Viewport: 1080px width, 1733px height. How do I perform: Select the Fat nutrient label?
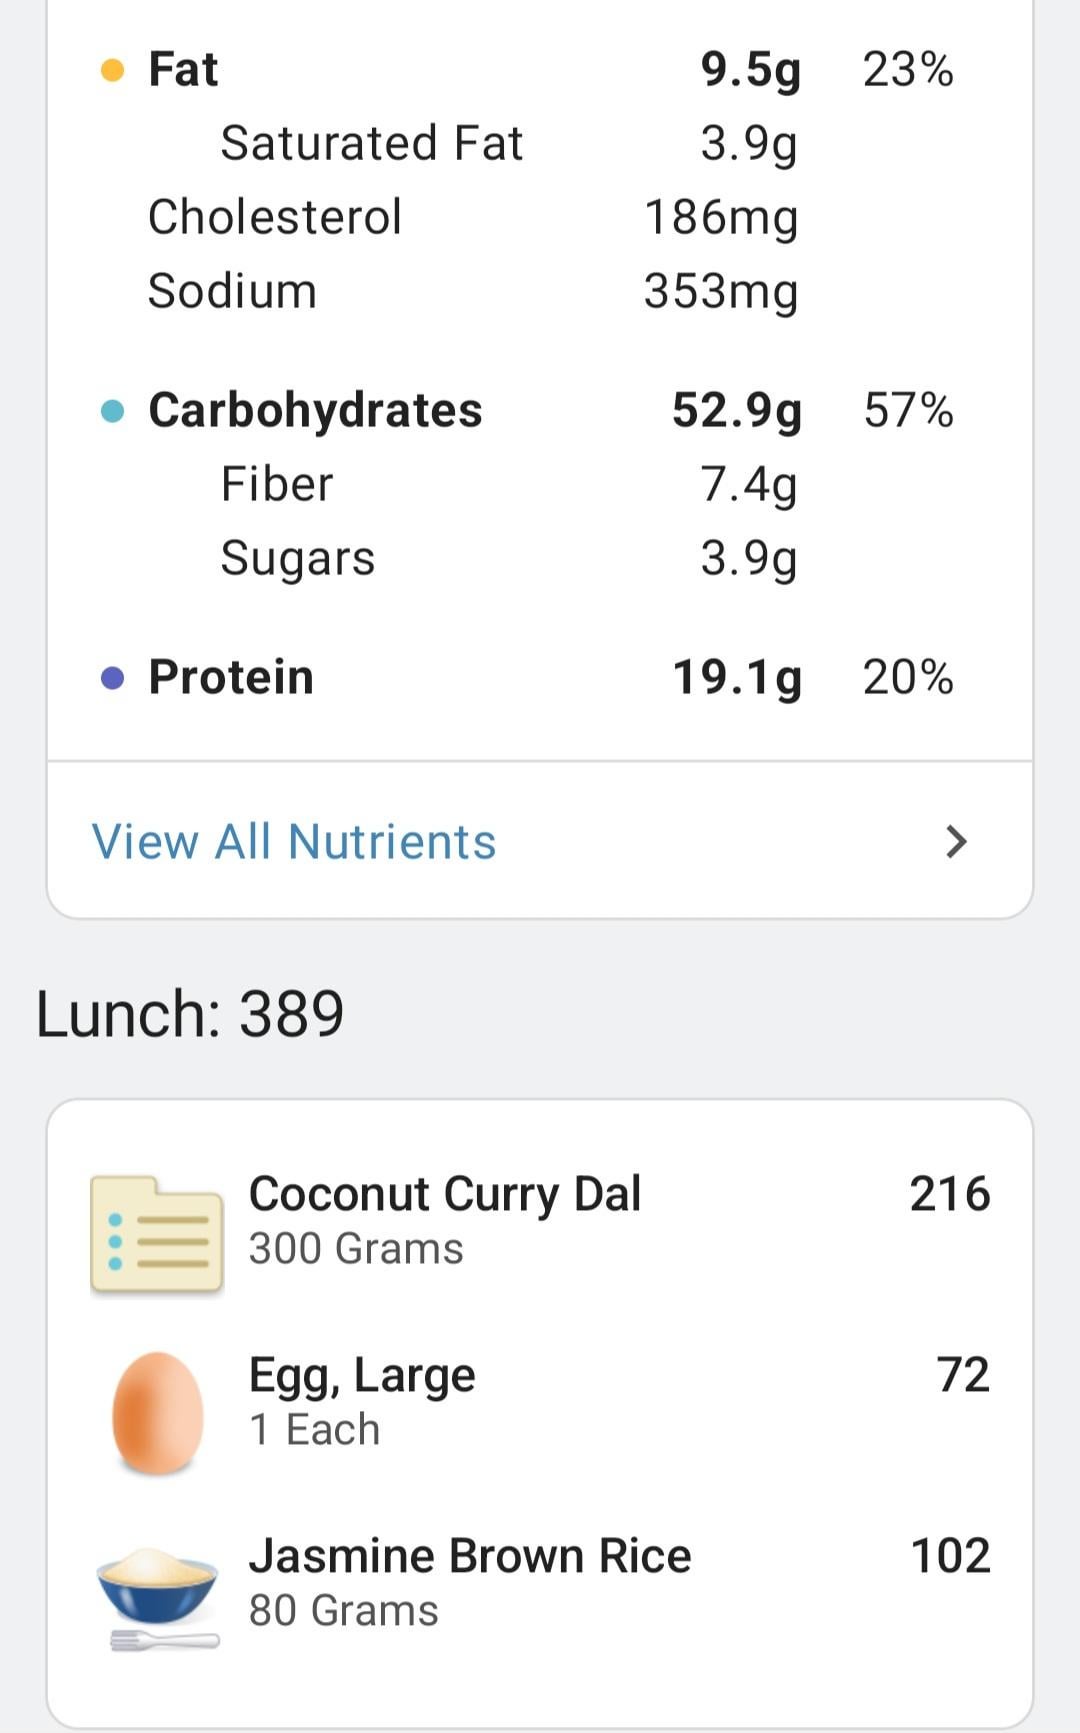183,70
